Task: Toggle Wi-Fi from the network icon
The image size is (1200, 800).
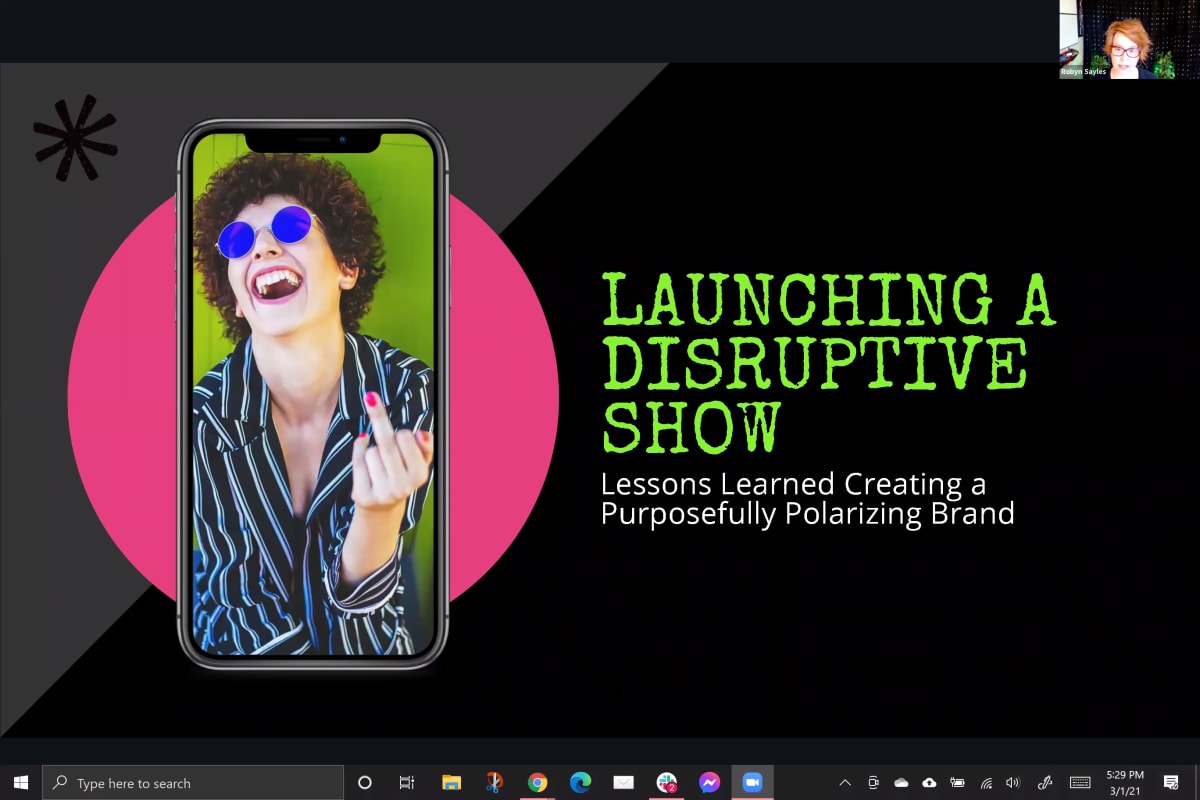Action: click(986, 782)
